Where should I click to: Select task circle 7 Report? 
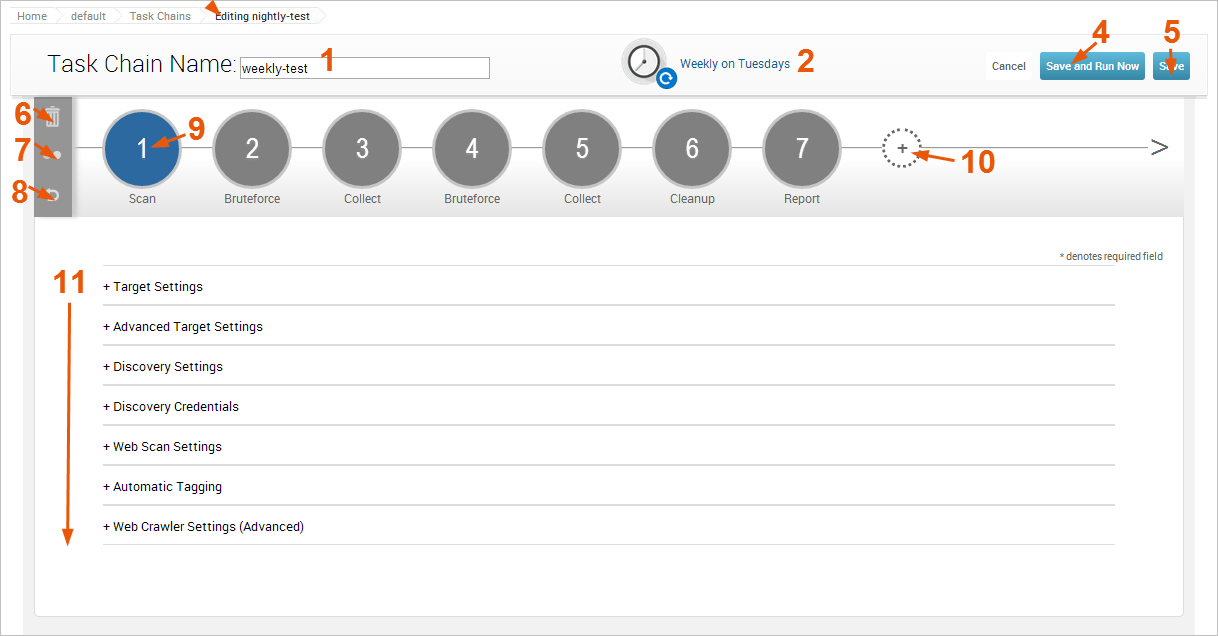point(802,148)
